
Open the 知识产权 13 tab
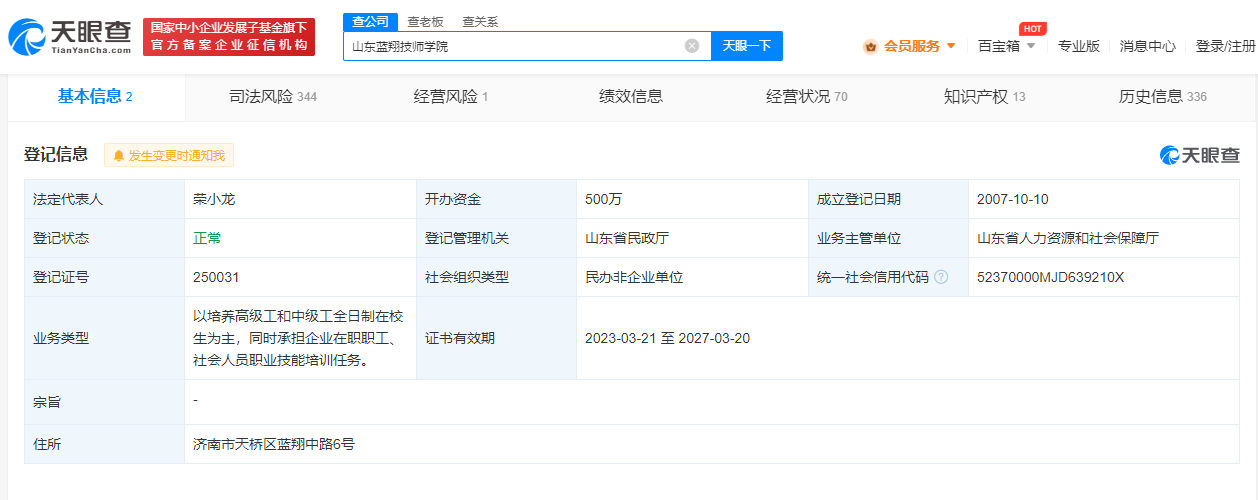coord(985,97)
